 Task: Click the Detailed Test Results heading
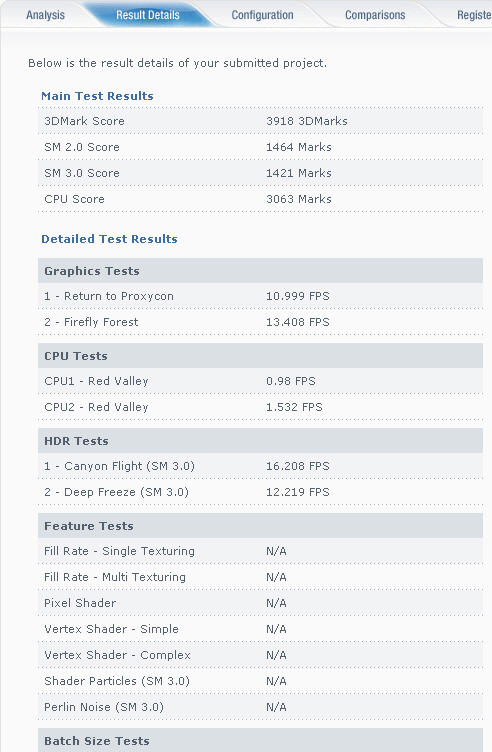click(x=109, y=239)
